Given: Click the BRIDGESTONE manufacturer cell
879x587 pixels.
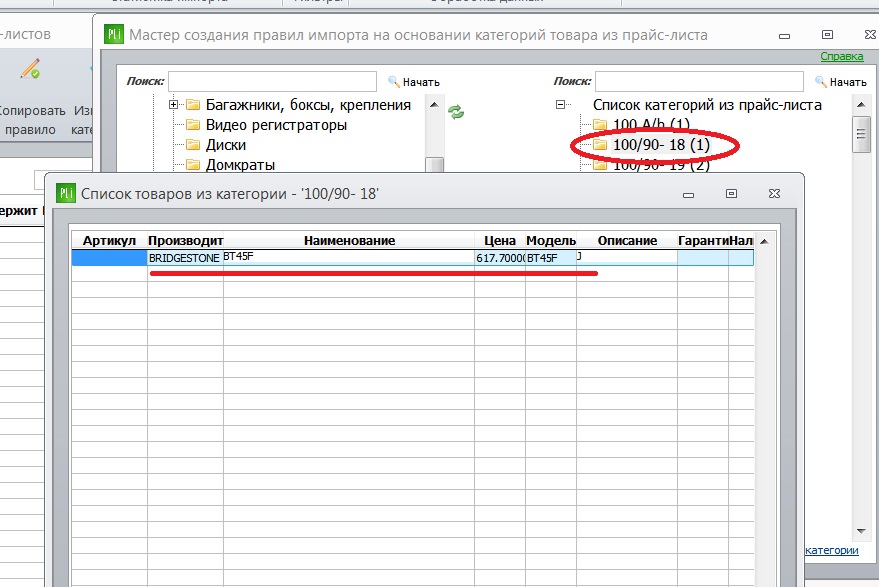Looking at the screenshot, I should [185, 258].
